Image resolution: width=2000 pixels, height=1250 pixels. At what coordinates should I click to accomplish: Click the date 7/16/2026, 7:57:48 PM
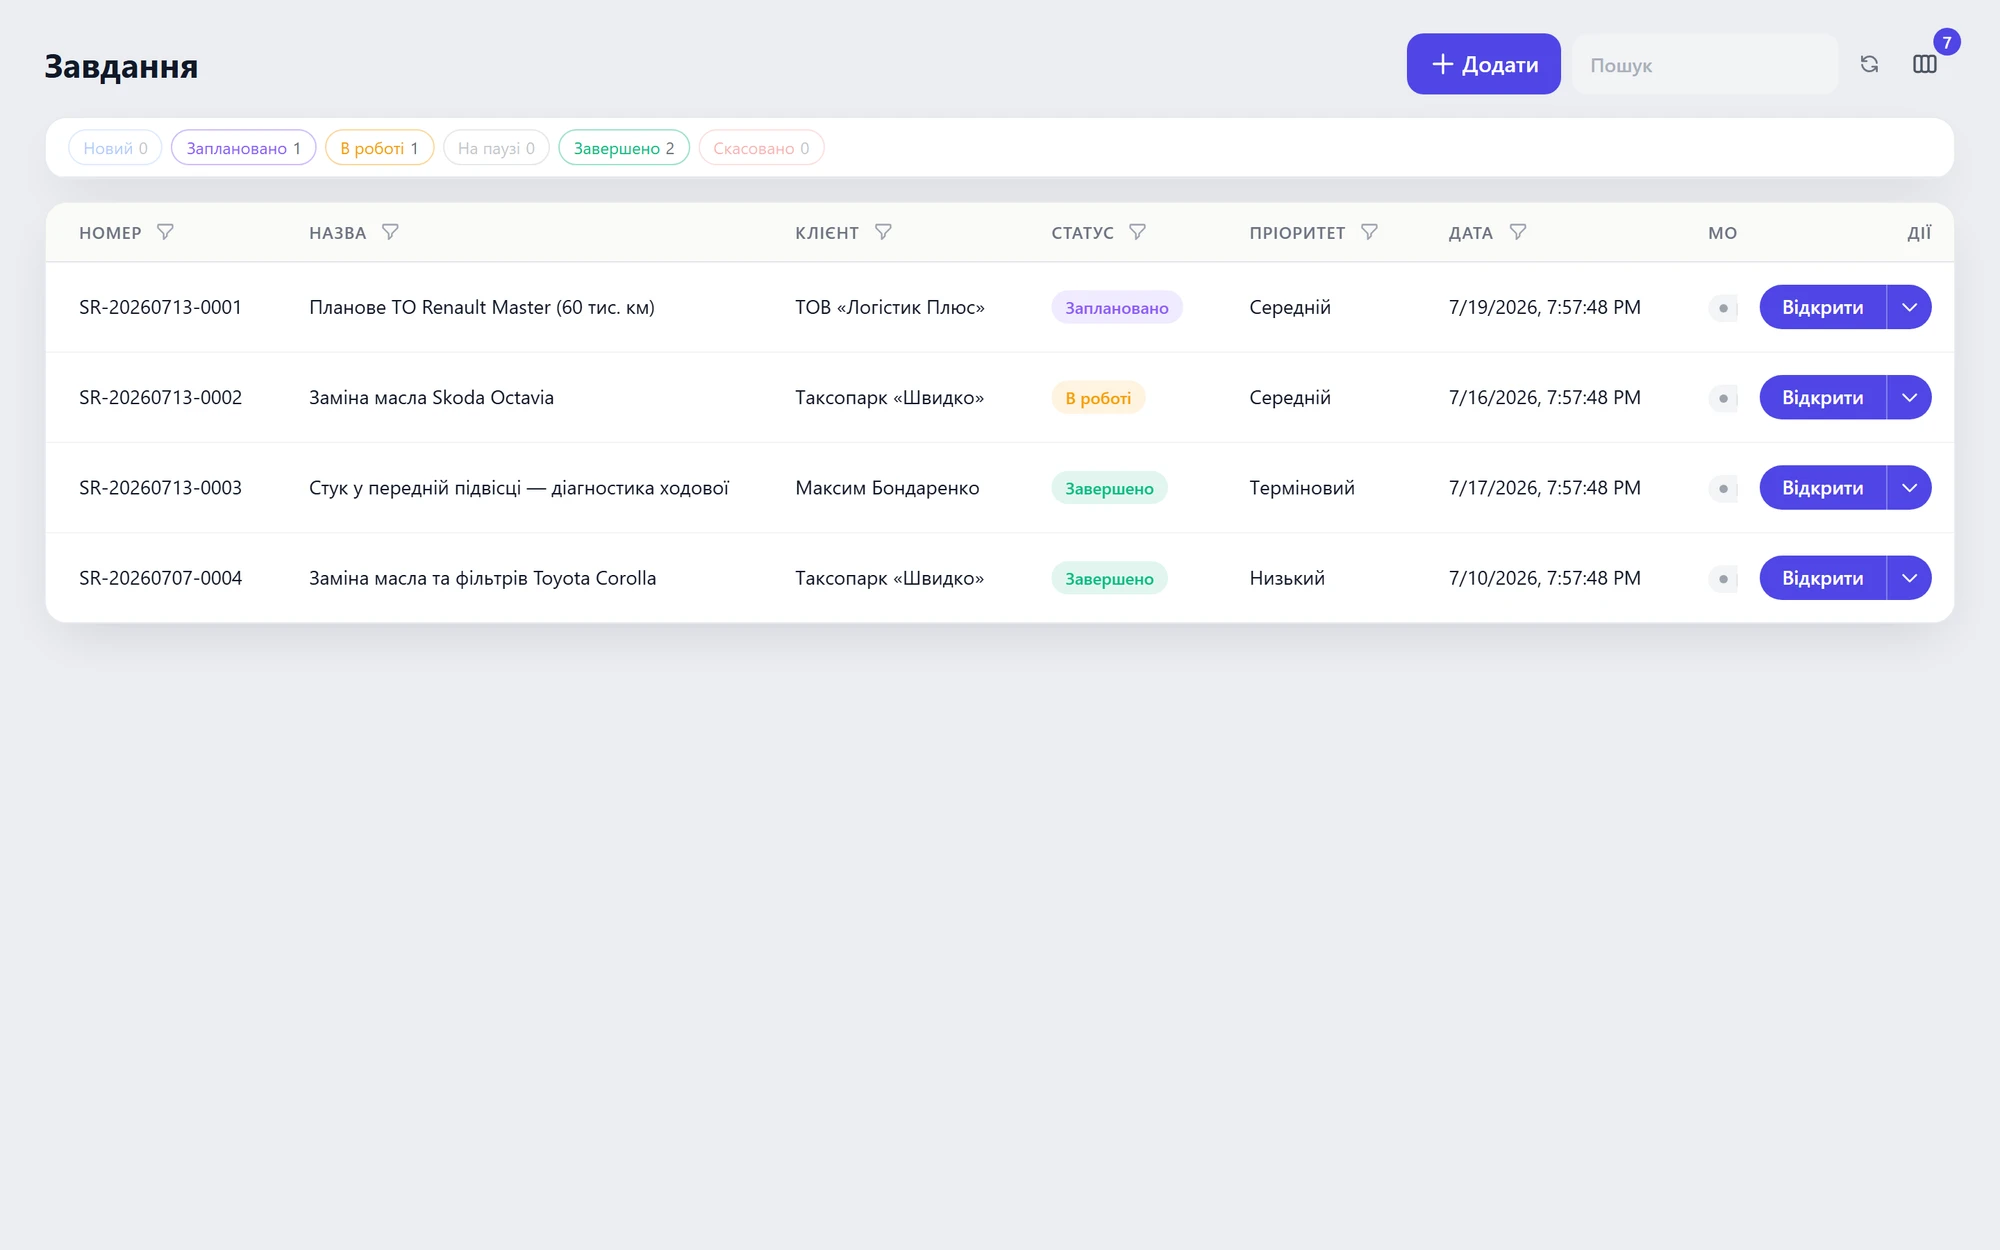1544,397
